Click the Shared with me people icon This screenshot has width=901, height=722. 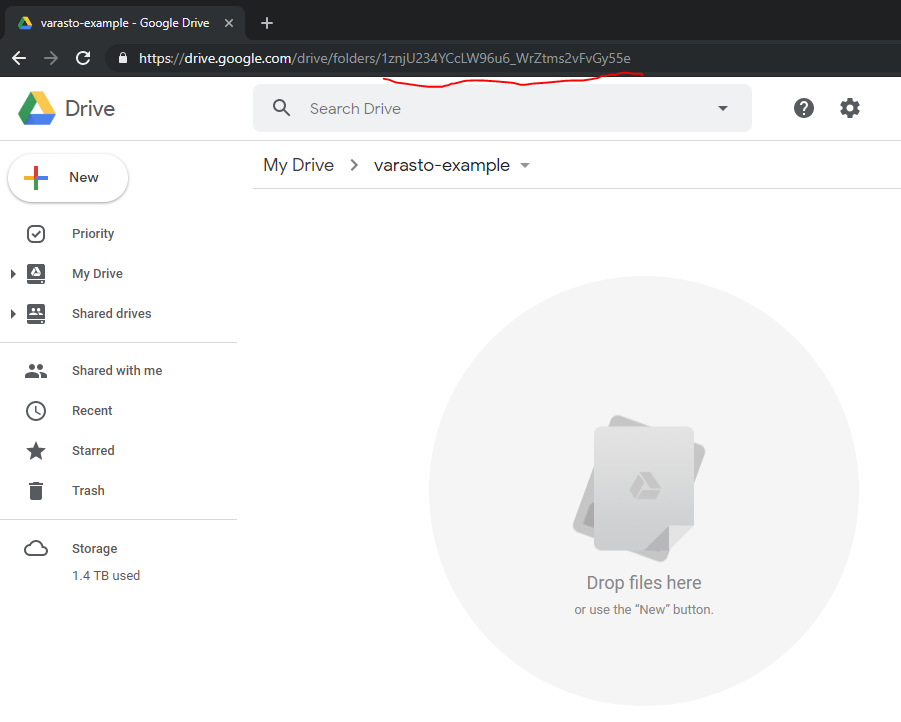[36, 371]
